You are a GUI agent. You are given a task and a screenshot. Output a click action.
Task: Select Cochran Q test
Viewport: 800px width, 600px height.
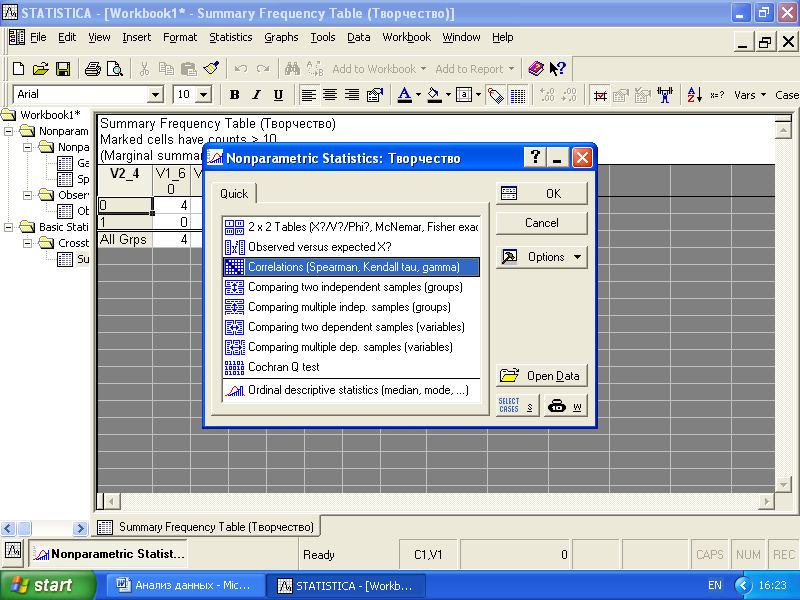(x=352, y=367)
